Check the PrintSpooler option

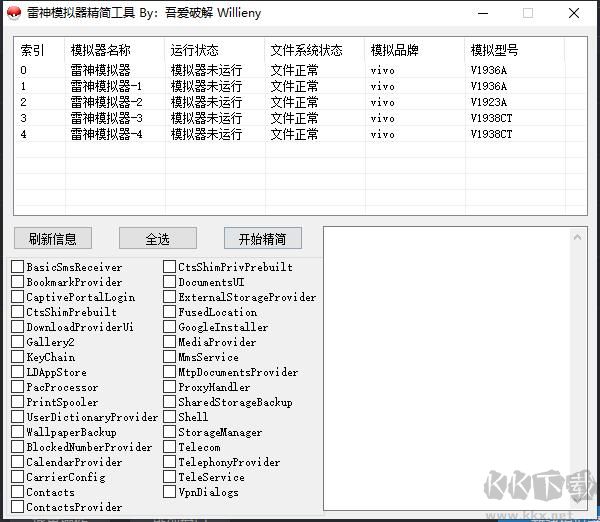pyautogui.click(x=18, y=402)
